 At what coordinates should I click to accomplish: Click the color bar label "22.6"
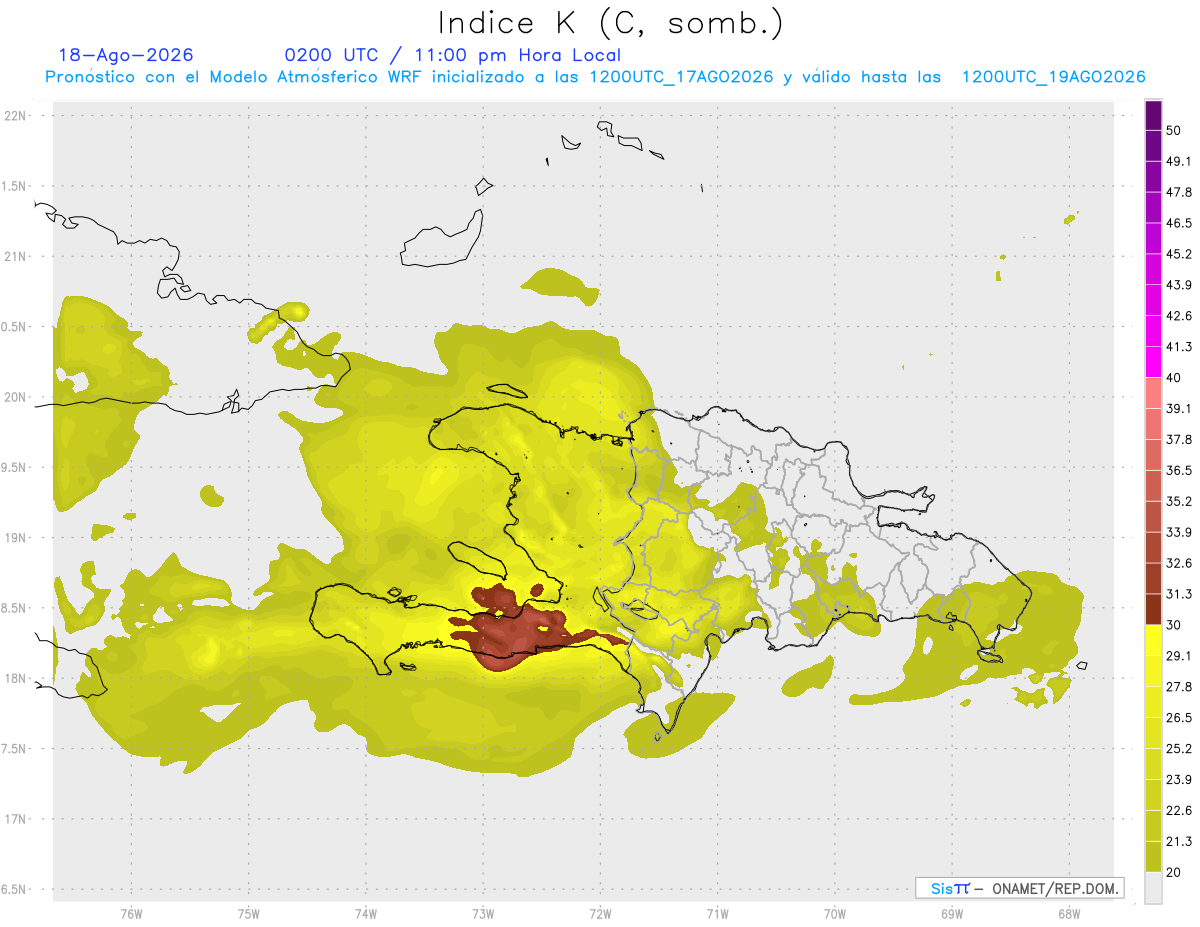[x=1179, y=810]
